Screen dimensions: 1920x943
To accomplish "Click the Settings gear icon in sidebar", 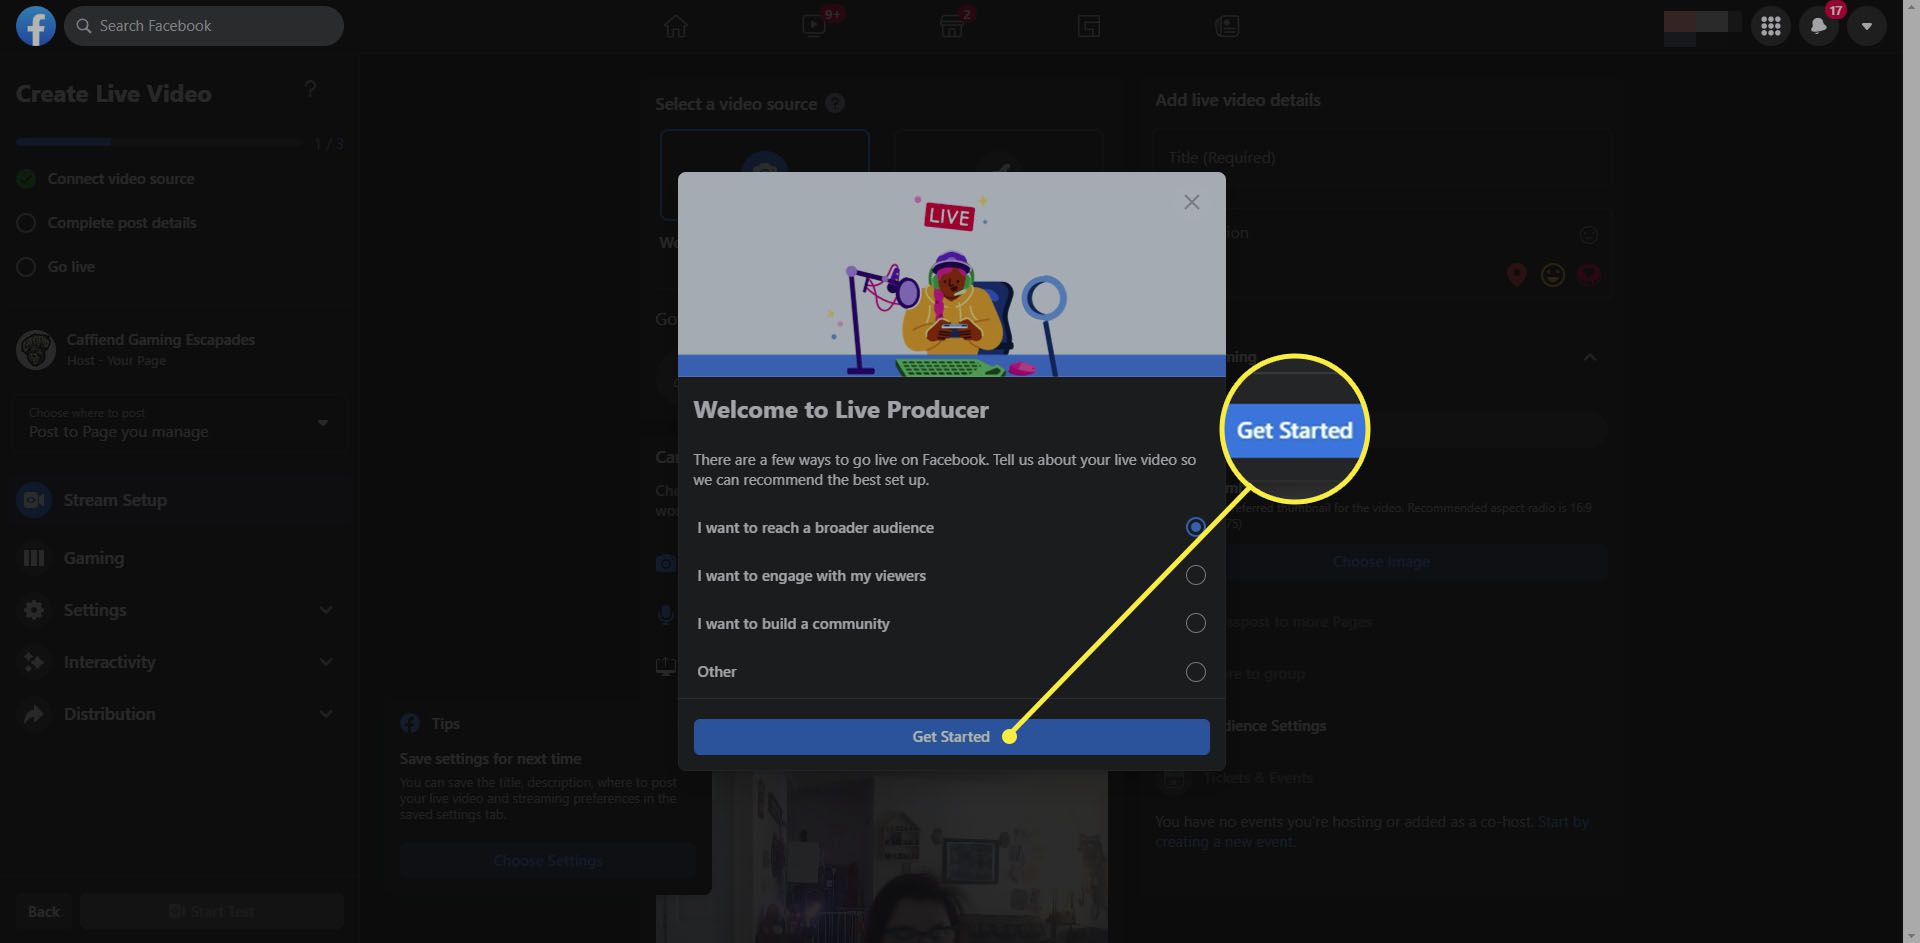I will coord(34,610).
